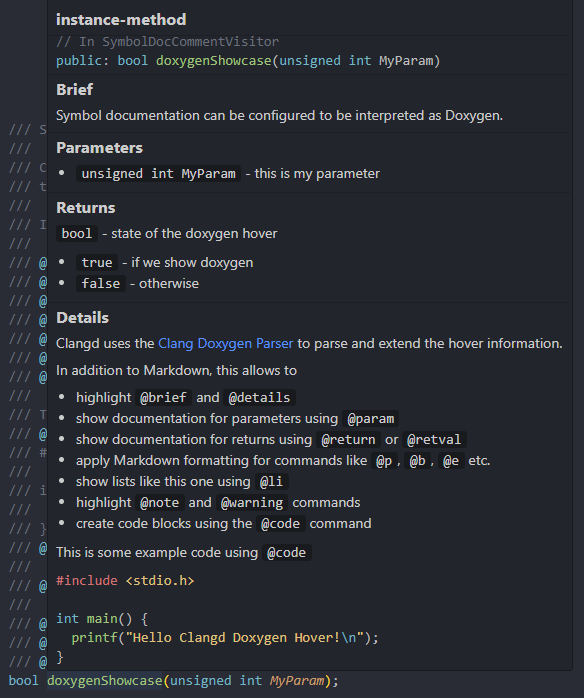Click "state of the doxygen hover" text
The width and height of the screenshot is (584, 698).
click(x=194, y=233)
